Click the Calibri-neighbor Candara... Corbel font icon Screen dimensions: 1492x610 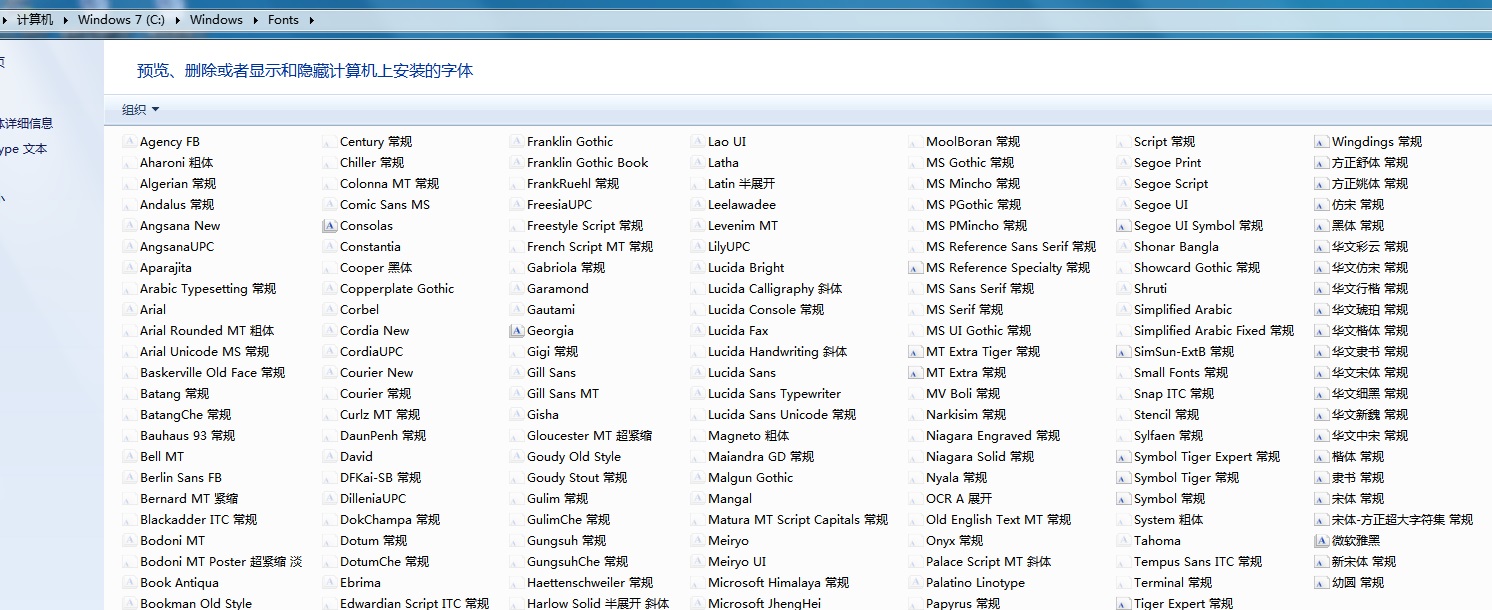(329, 310)
